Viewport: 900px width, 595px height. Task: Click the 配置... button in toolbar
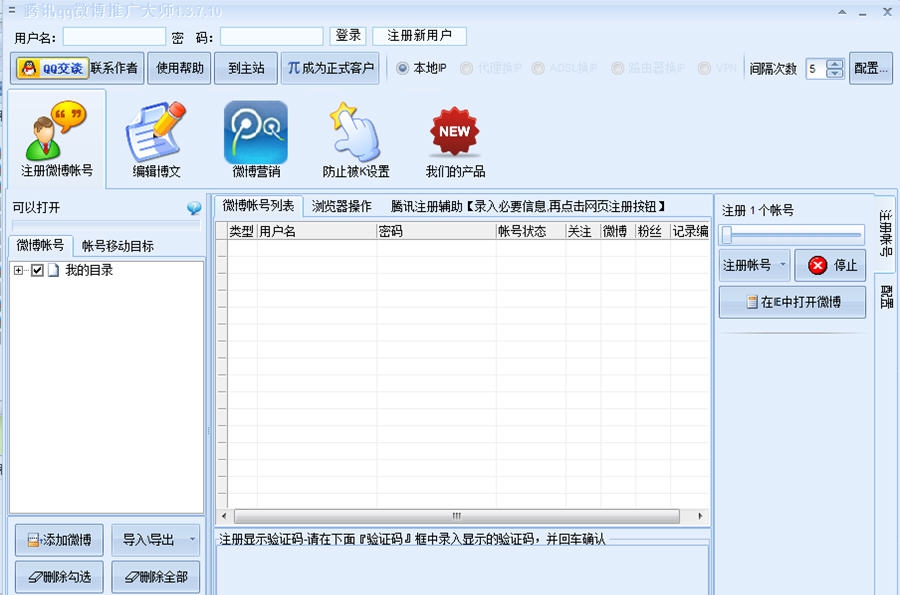pyautogui.click(x=871, y=68)
